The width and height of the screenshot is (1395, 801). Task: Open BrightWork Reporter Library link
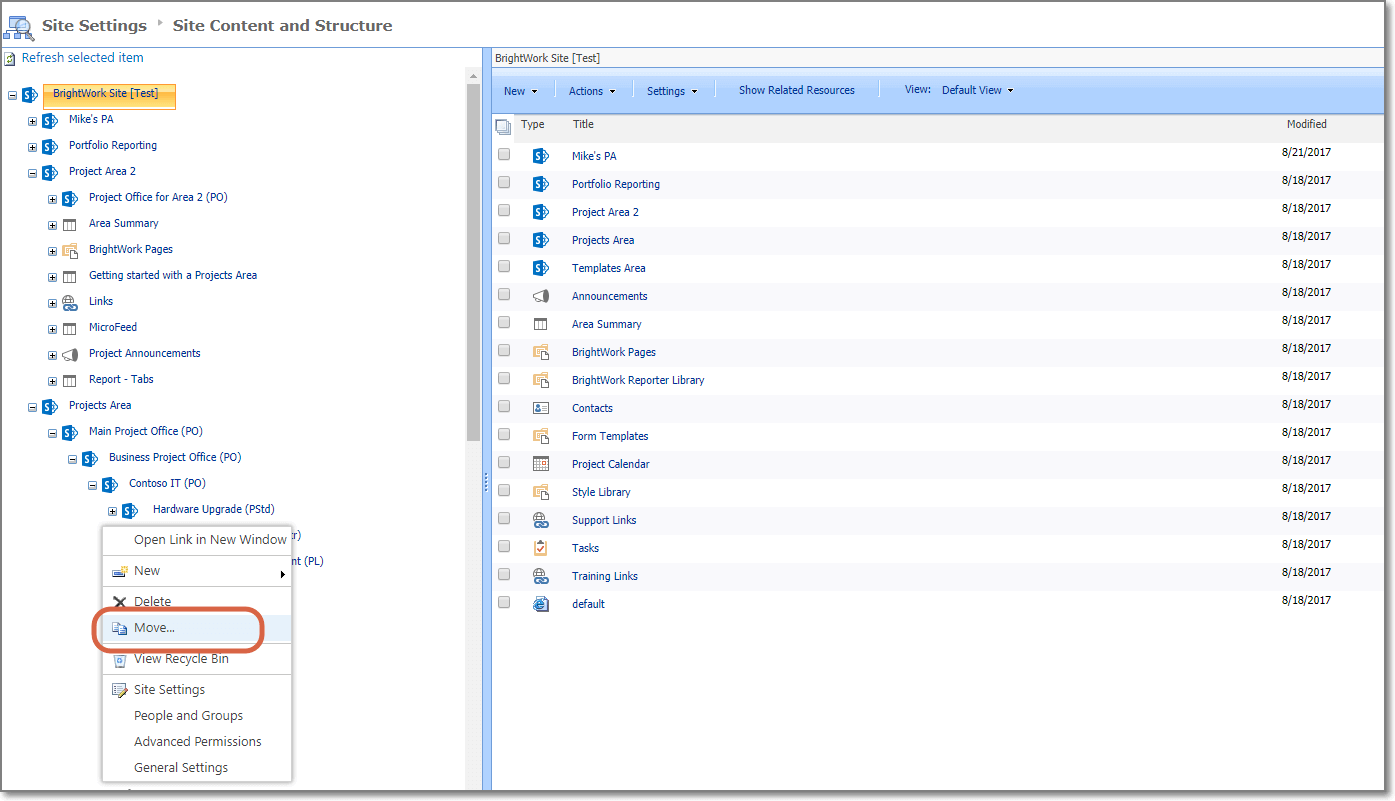click(638, 380)
